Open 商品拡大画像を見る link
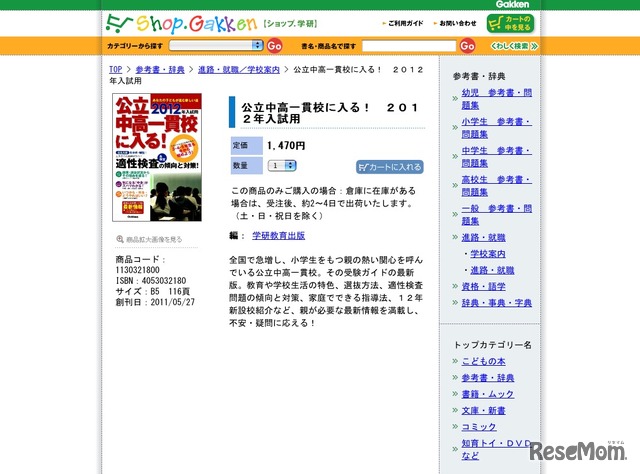The image size is (640, 474). point(154,239)
